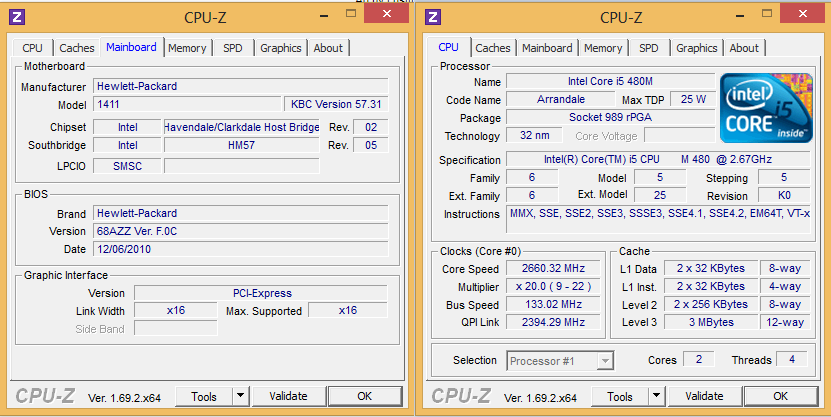
Task: Show About tab in left CPU-Z window
Action: click(328, 48)
